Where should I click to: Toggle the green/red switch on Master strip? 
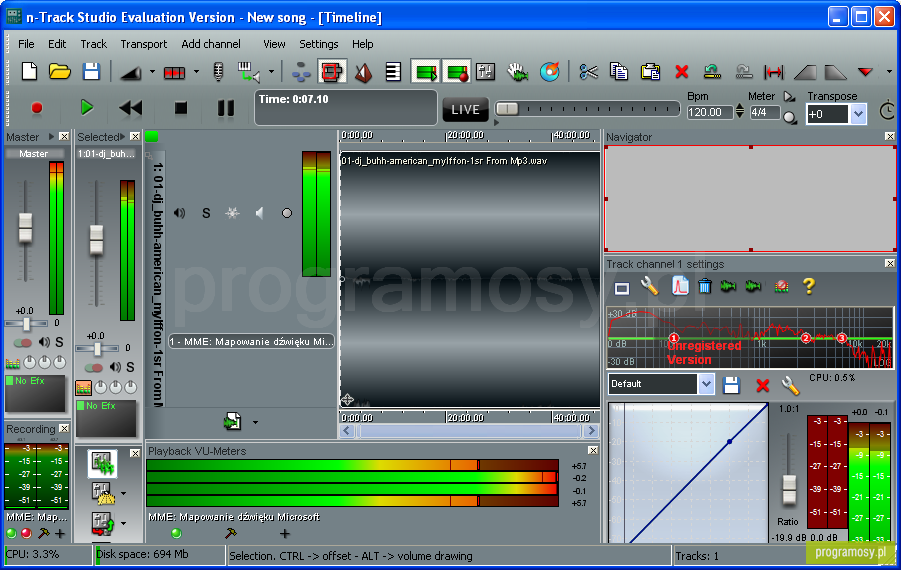pos(22,343)
